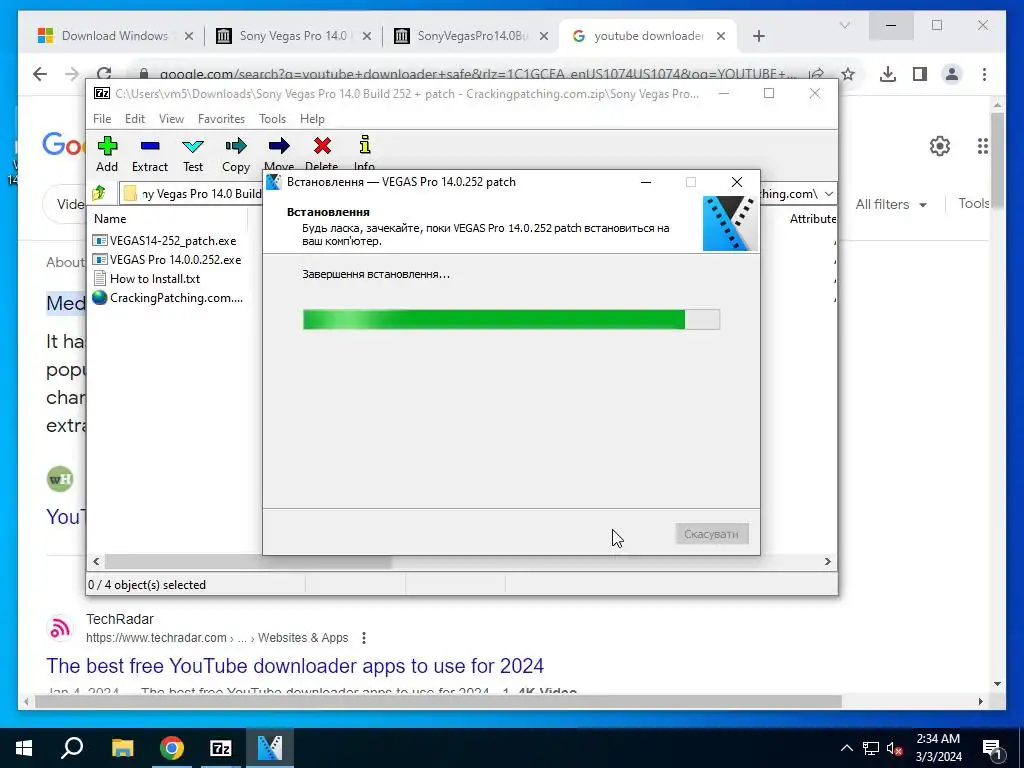Open the Help menu in 7-Zip
1024x768 pixels.
click(312, 119)
